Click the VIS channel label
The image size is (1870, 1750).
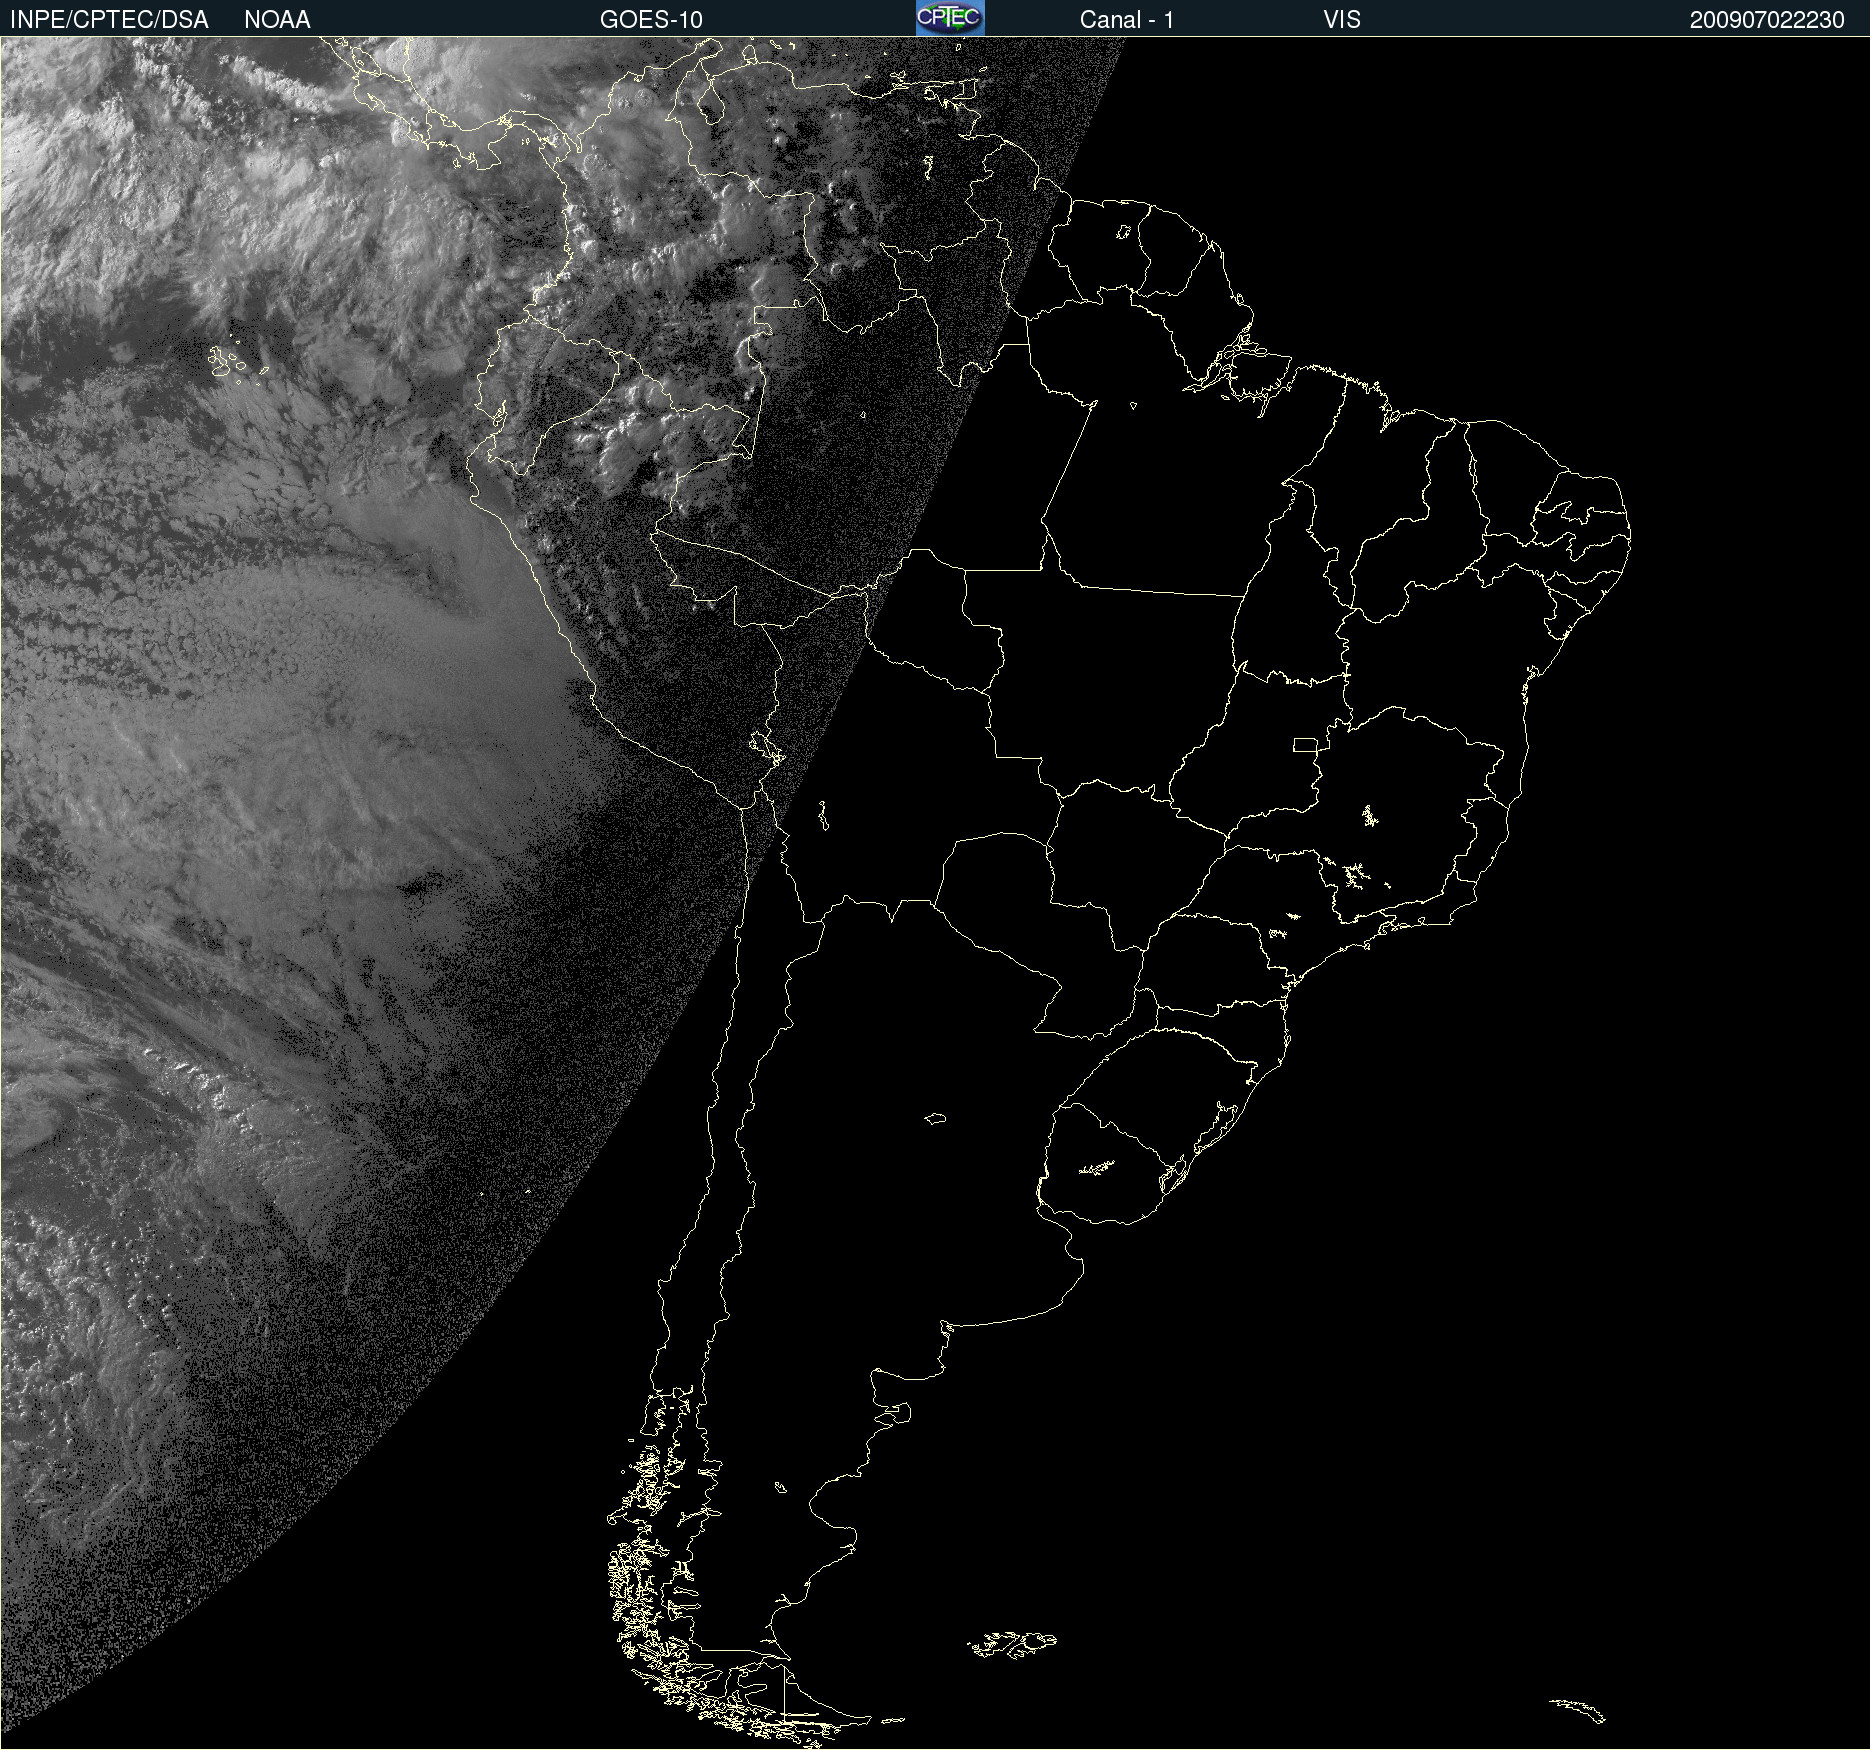1342,20
